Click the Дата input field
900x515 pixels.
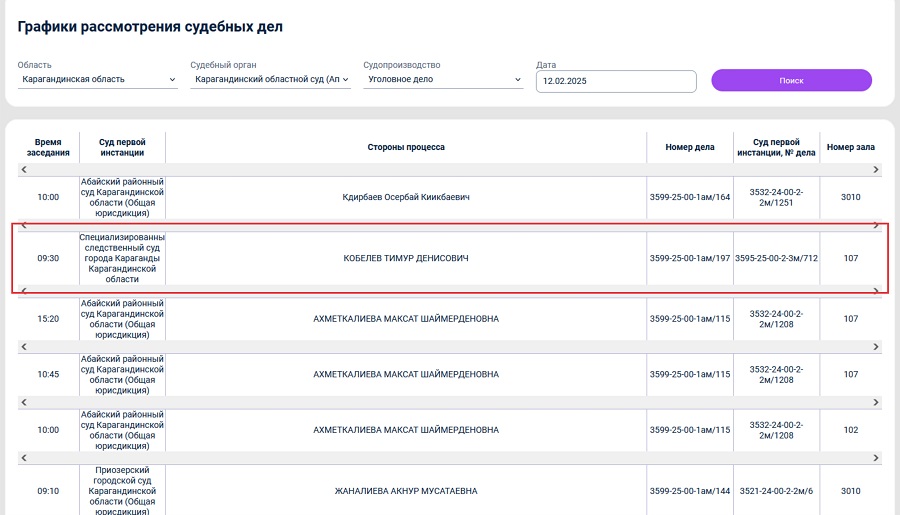[x=616, y=81]
